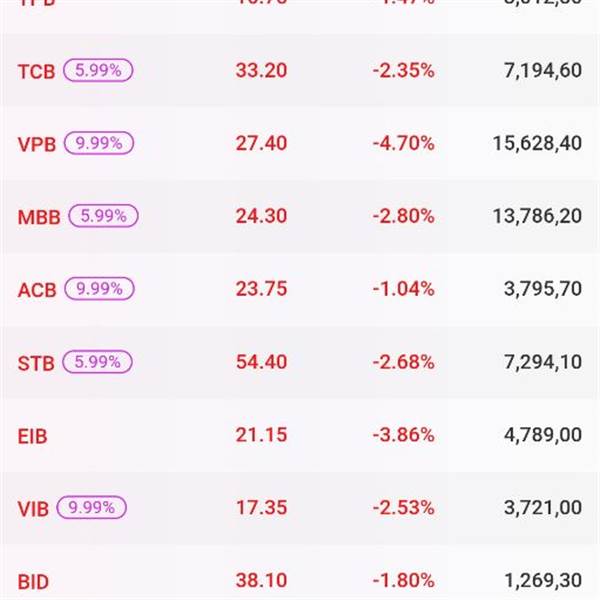The height and width of the screenshot is (600, 600).
Task: Click the 33.20 price for TCB
Action: point(261,70)
